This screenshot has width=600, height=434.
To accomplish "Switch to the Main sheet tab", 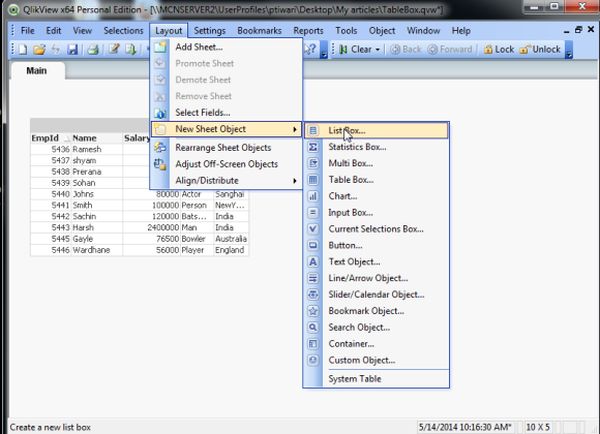I will click(37, 71).
